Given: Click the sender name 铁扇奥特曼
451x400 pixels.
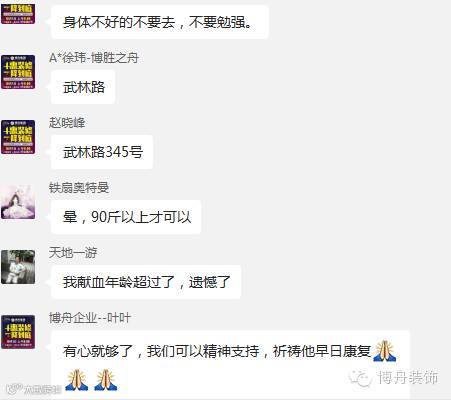Looking at the screenshot, I should point(79,188).
